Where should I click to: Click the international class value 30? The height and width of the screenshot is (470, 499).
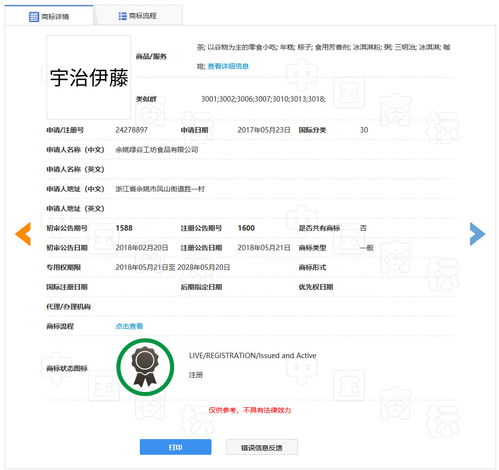(x=364, y=130)
